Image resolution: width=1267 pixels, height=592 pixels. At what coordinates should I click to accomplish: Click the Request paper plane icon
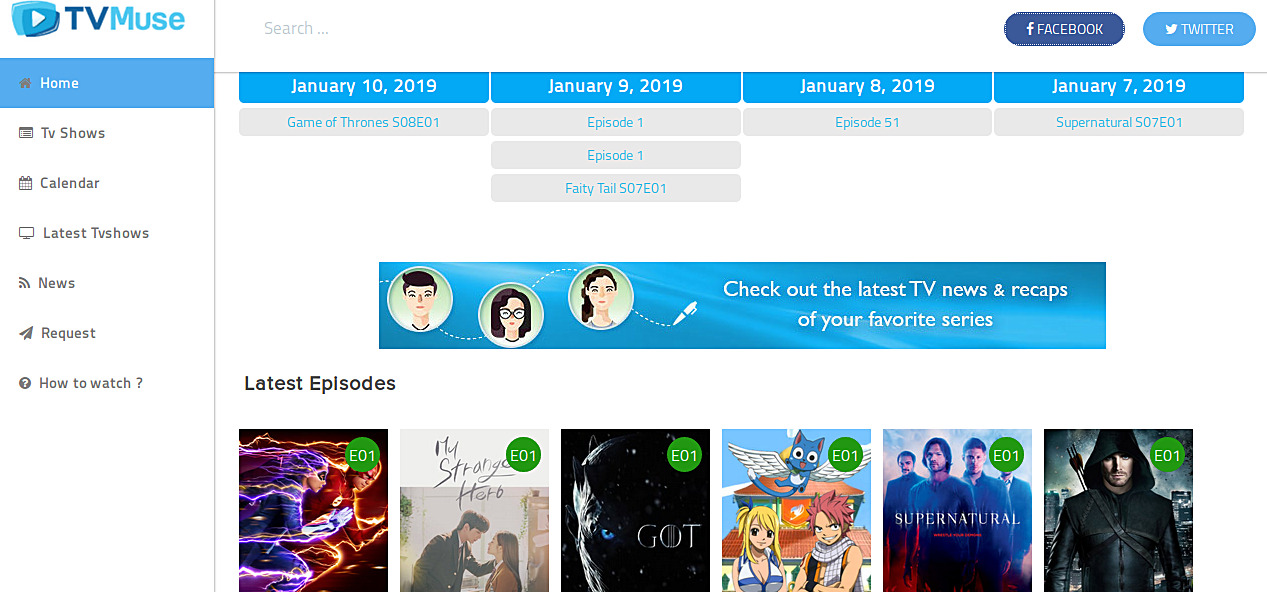26,333
